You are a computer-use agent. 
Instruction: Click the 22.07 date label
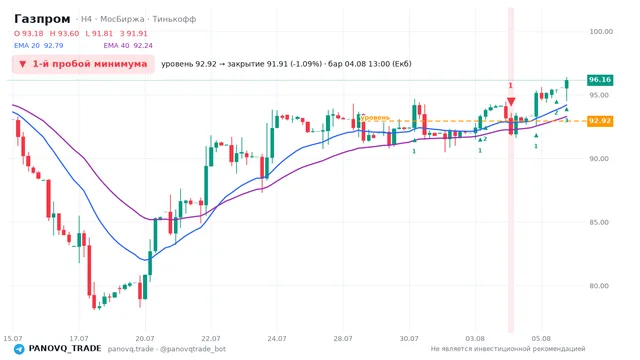coord(211,339)
